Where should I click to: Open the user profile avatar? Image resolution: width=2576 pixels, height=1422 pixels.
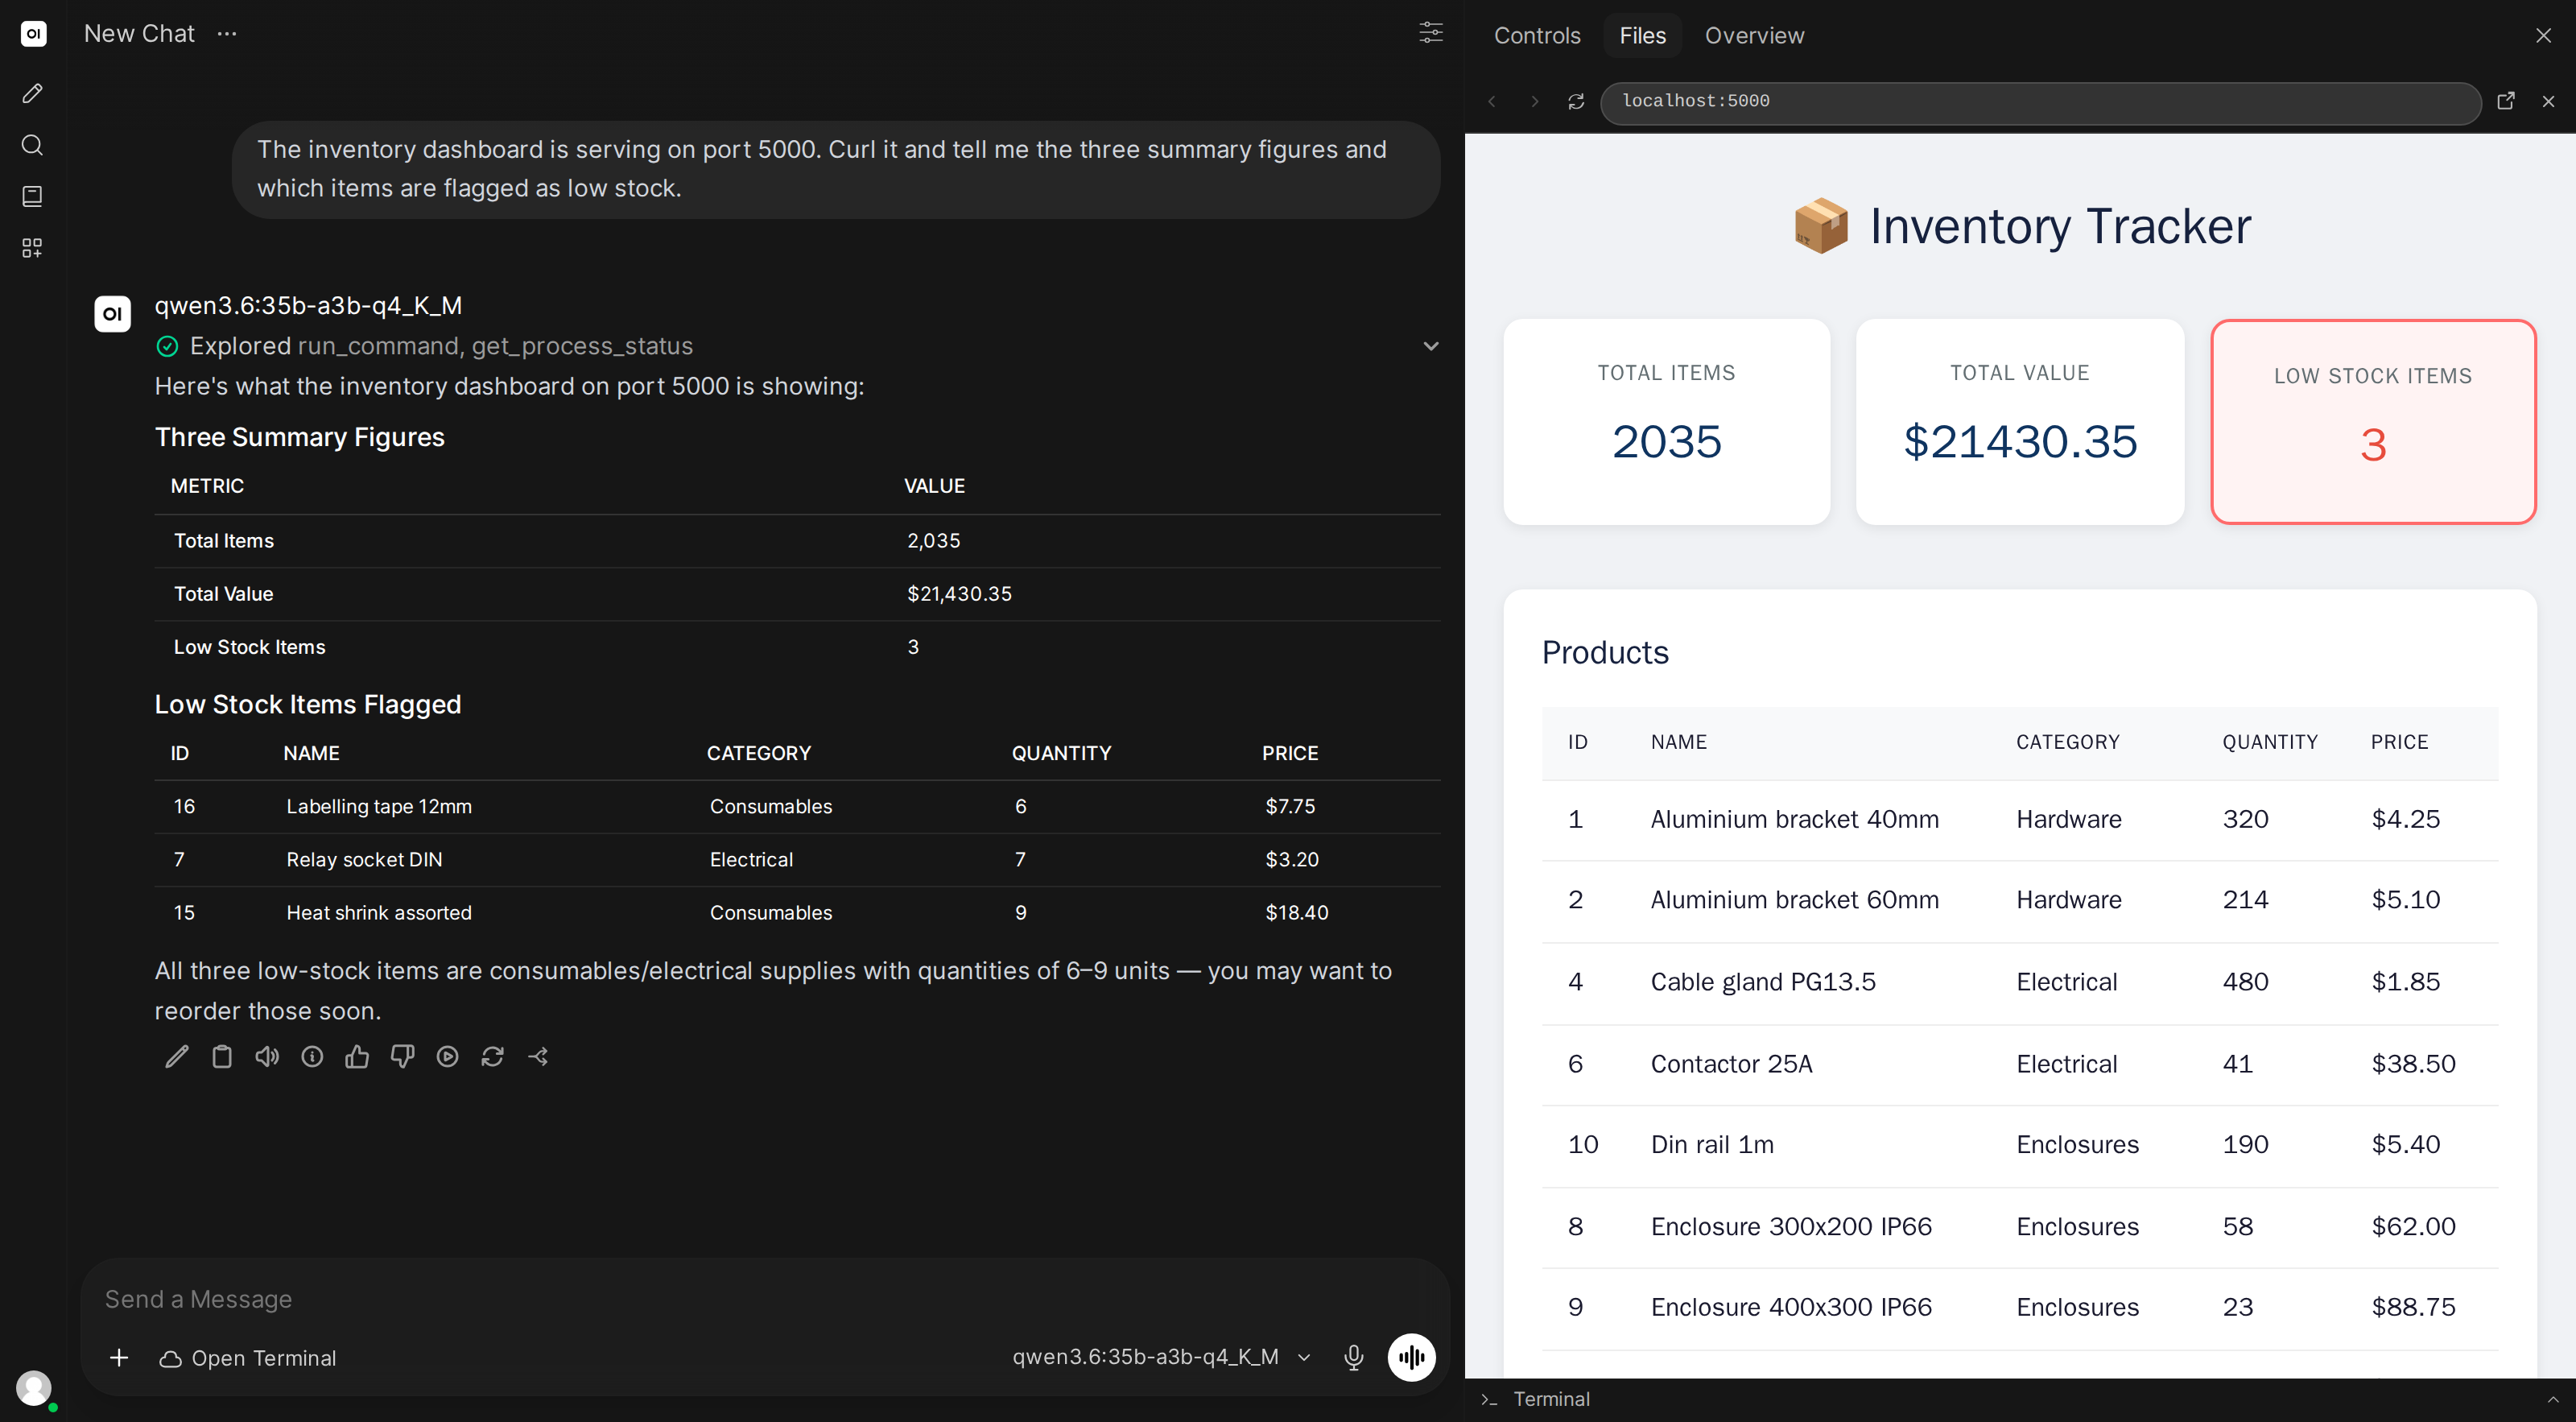point(34,1388)
